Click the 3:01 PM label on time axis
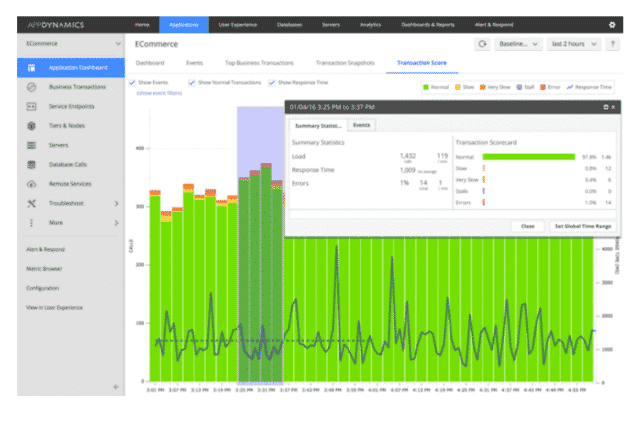The width and height of the screenshot is (638, 422). 155,390
